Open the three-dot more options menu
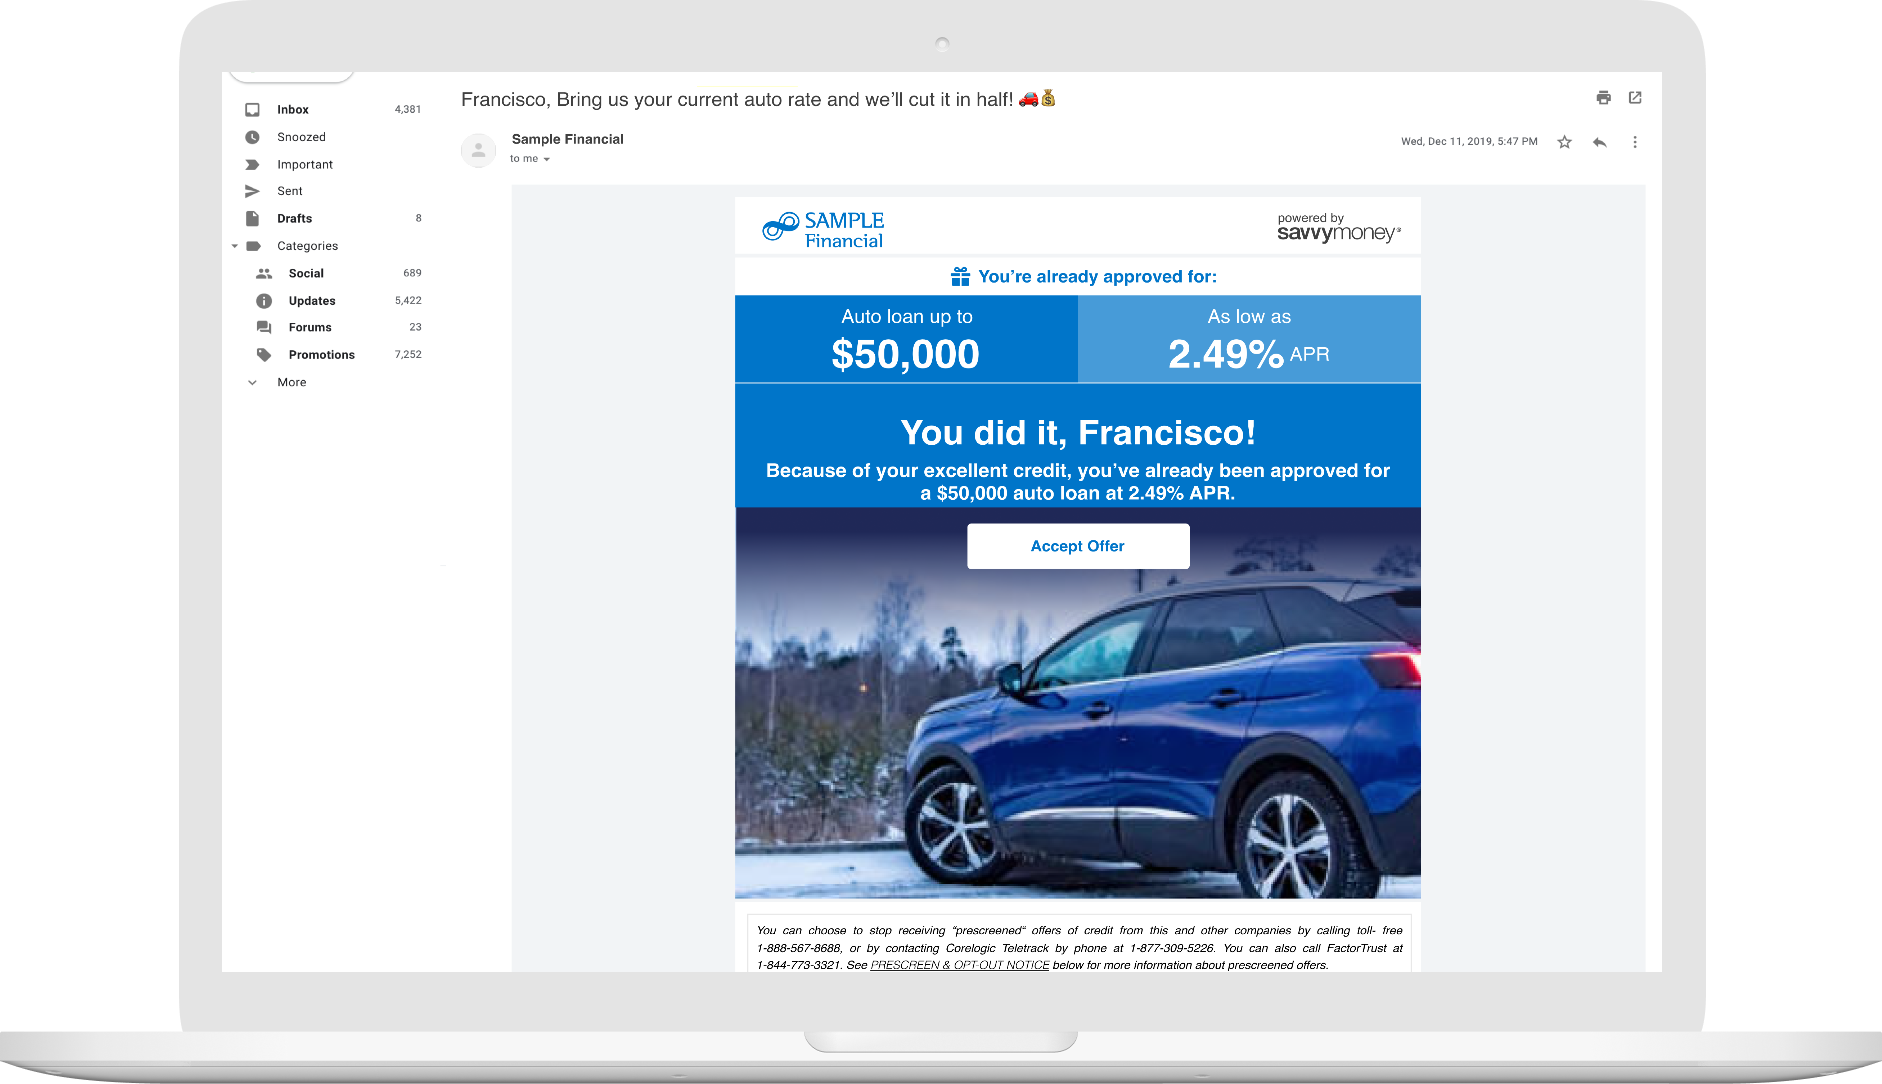Image resolution: width=1882 pixels, height=1084 pixels. coord(1635,142)
